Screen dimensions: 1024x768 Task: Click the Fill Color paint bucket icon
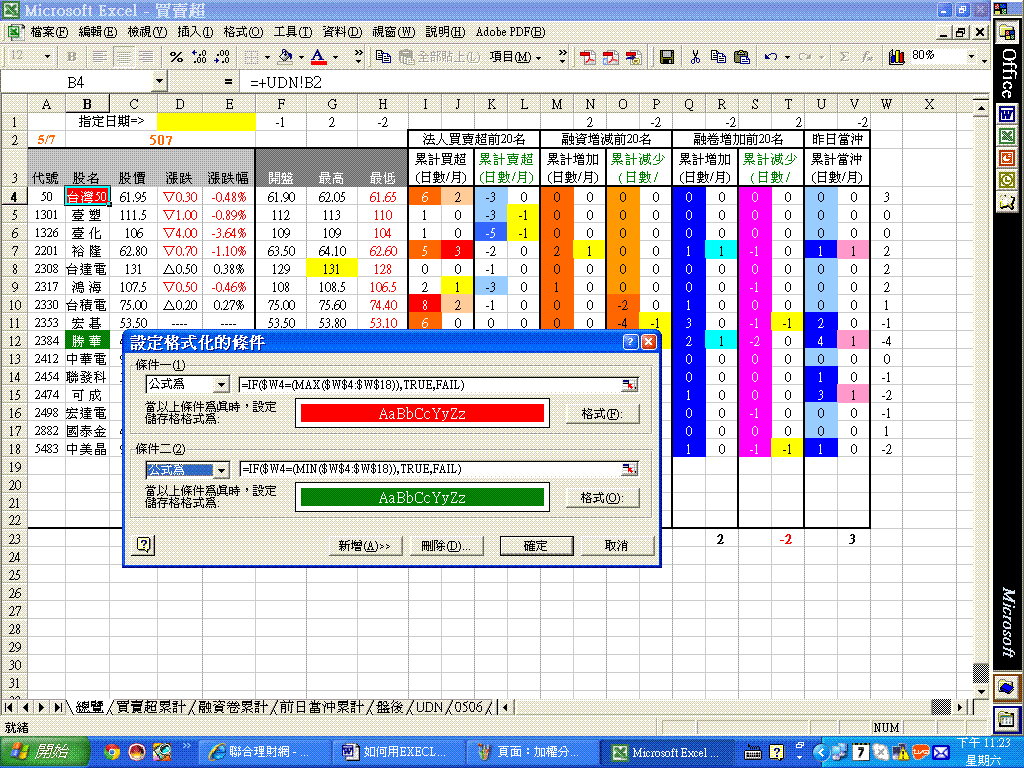285,57
